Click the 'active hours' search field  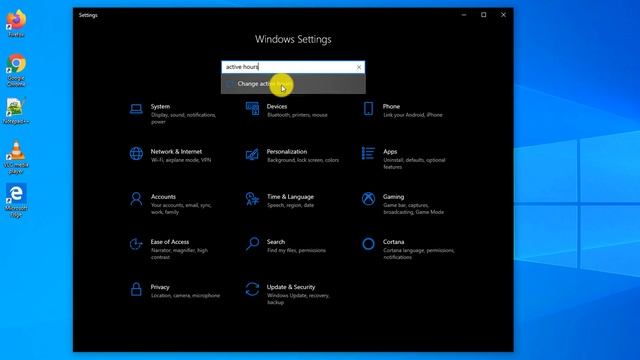point(293,67)
